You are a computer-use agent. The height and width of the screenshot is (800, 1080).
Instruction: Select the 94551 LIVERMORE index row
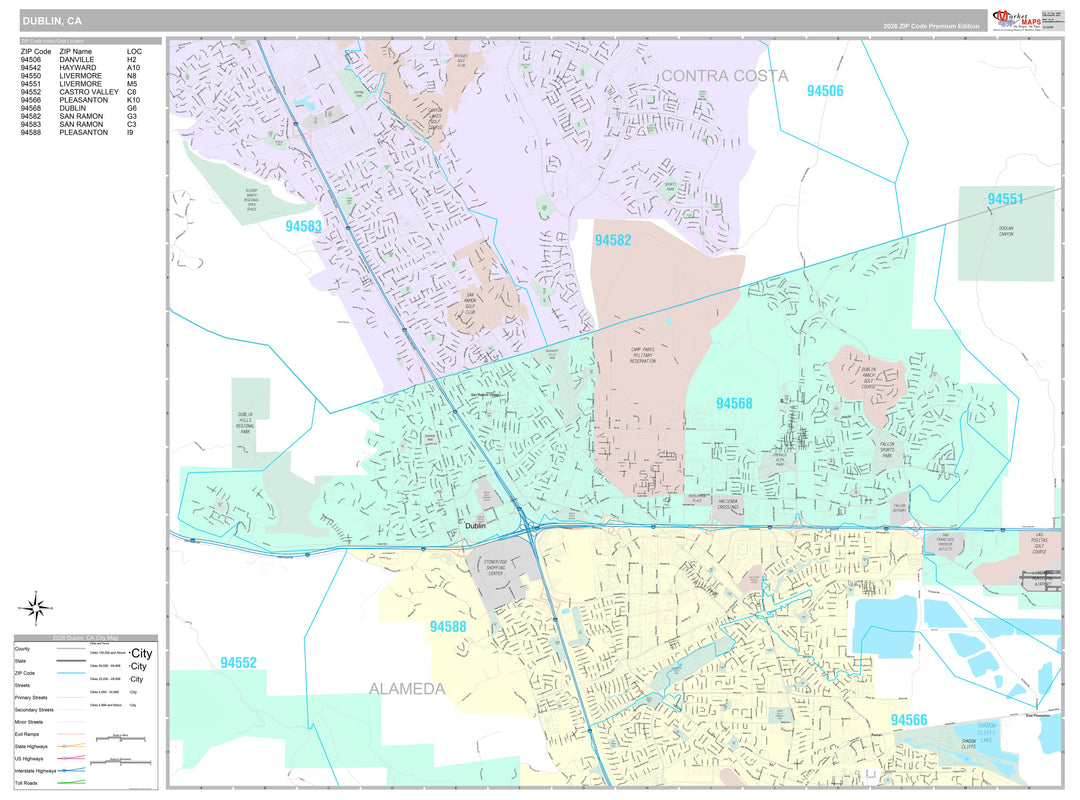79,84
